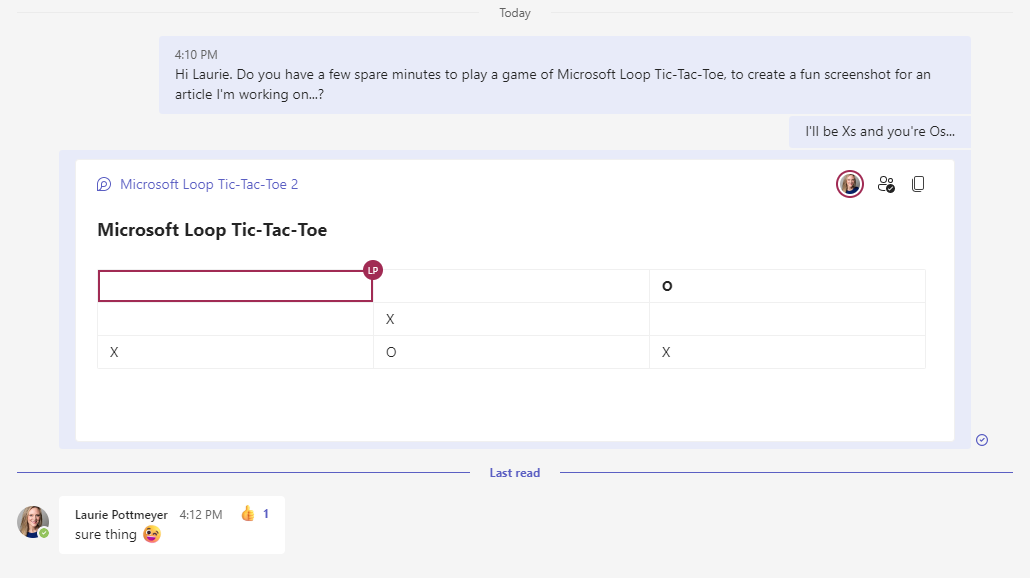Image resolution: width=1030 pixels, height=578 pixels.
Task: Click the 'sure thing' message text
Action: 106,535
